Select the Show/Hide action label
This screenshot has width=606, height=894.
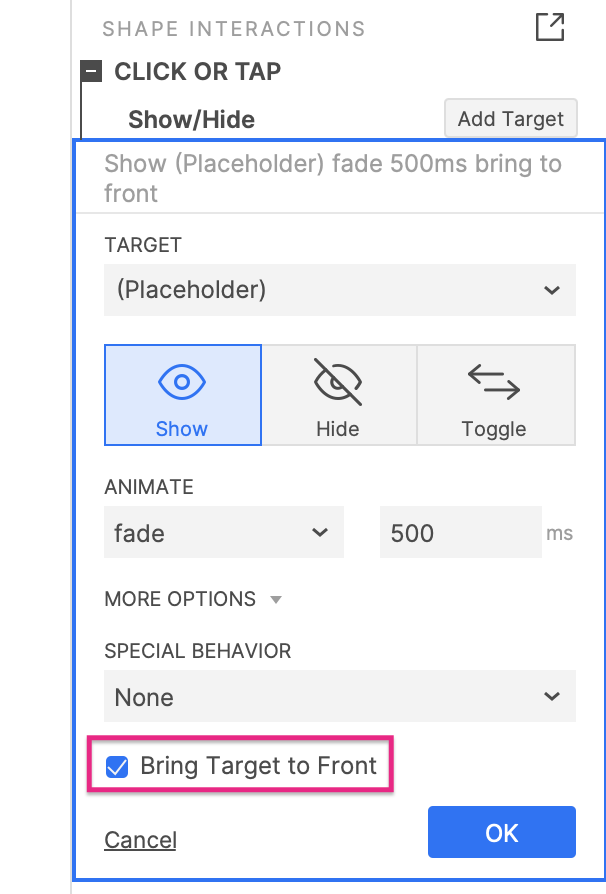[x=192, y=120]
